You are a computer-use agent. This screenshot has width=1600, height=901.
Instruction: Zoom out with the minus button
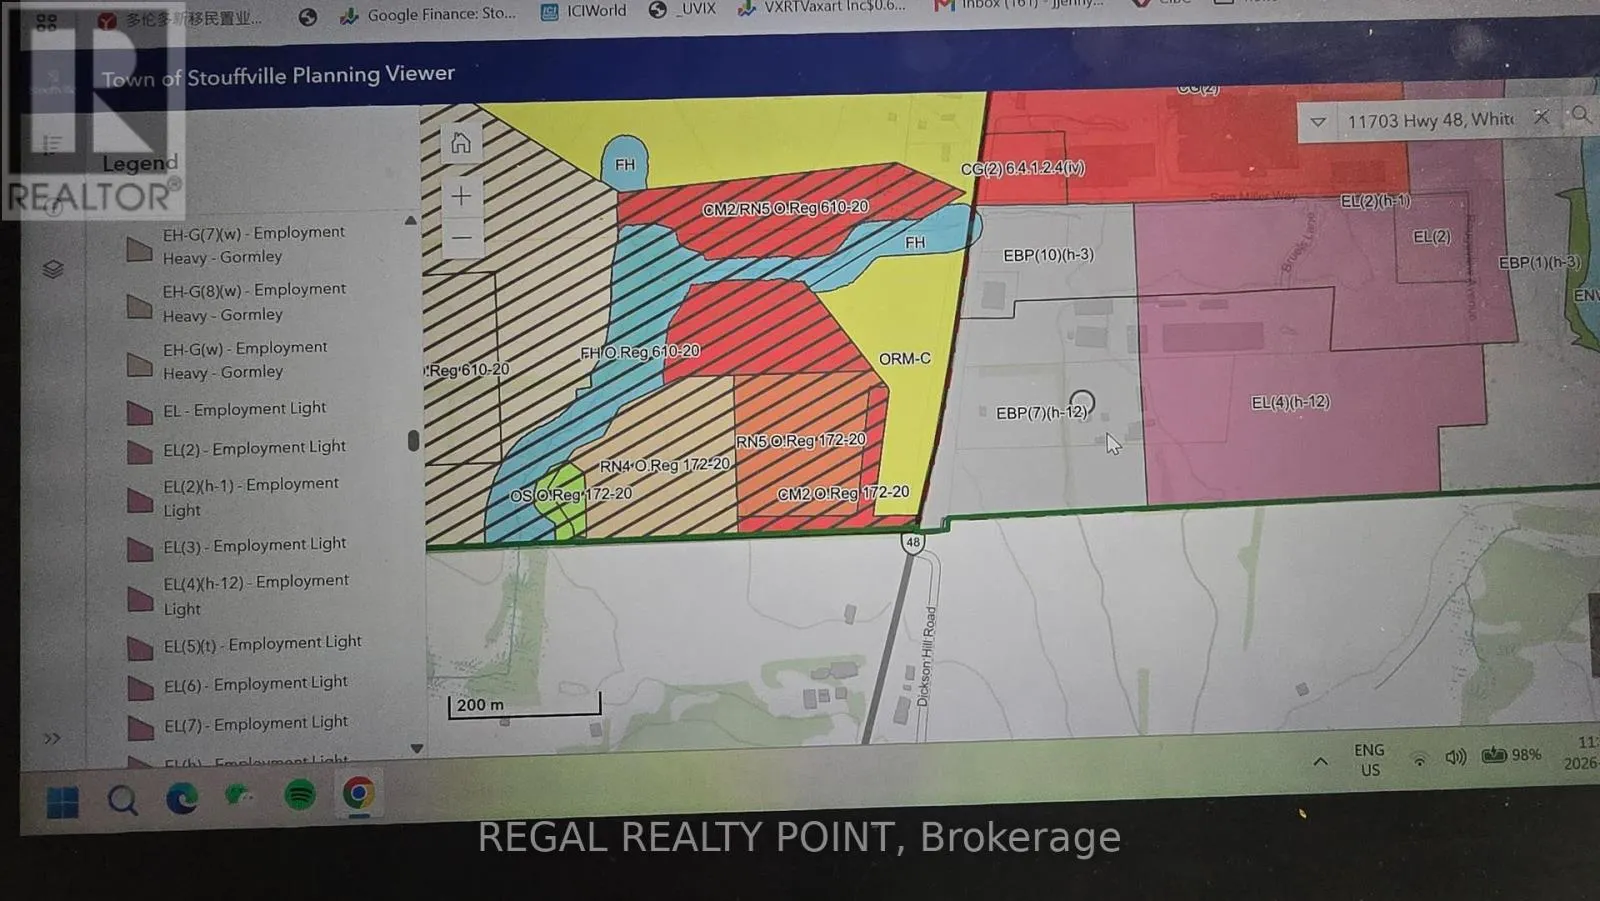[461, 238]
